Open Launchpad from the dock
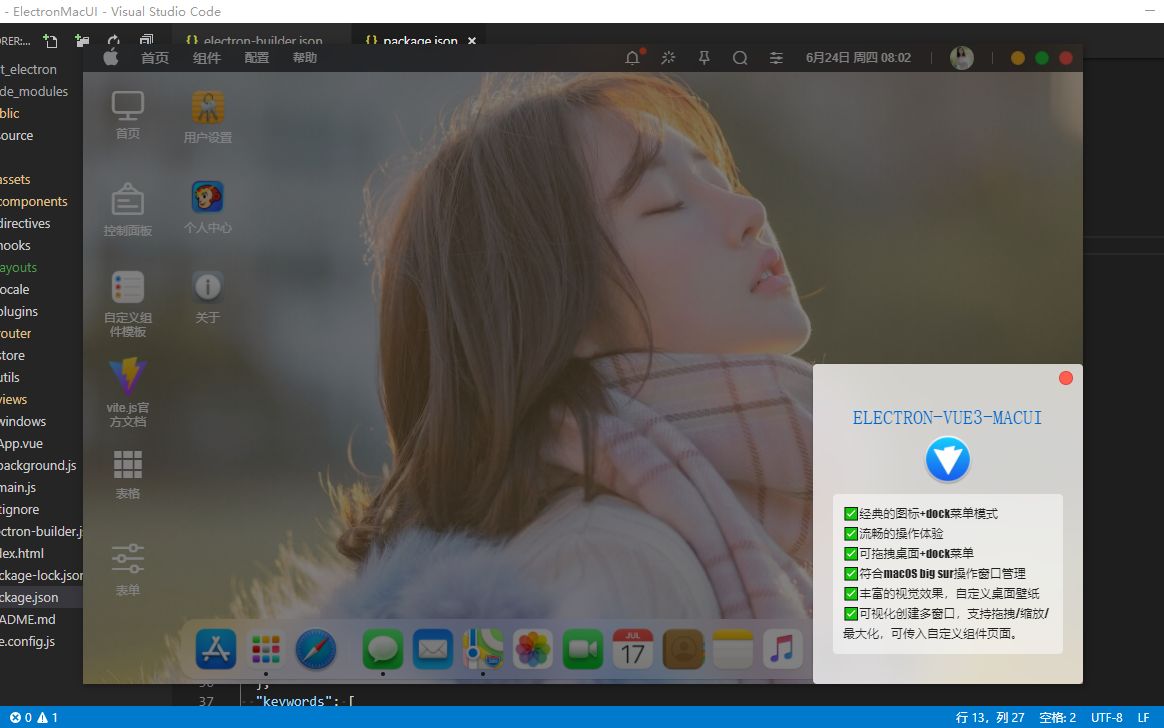This screenshot has width=1164, height=728. click(264, 649)
